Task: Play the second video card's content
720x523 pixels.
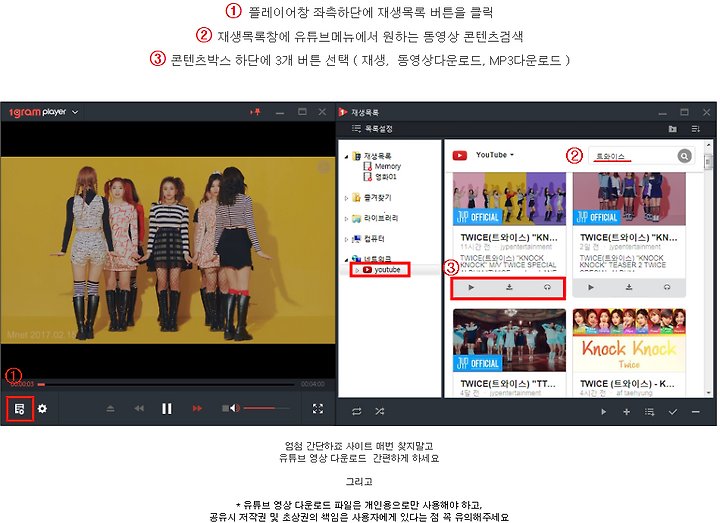Action: (591, 287)
